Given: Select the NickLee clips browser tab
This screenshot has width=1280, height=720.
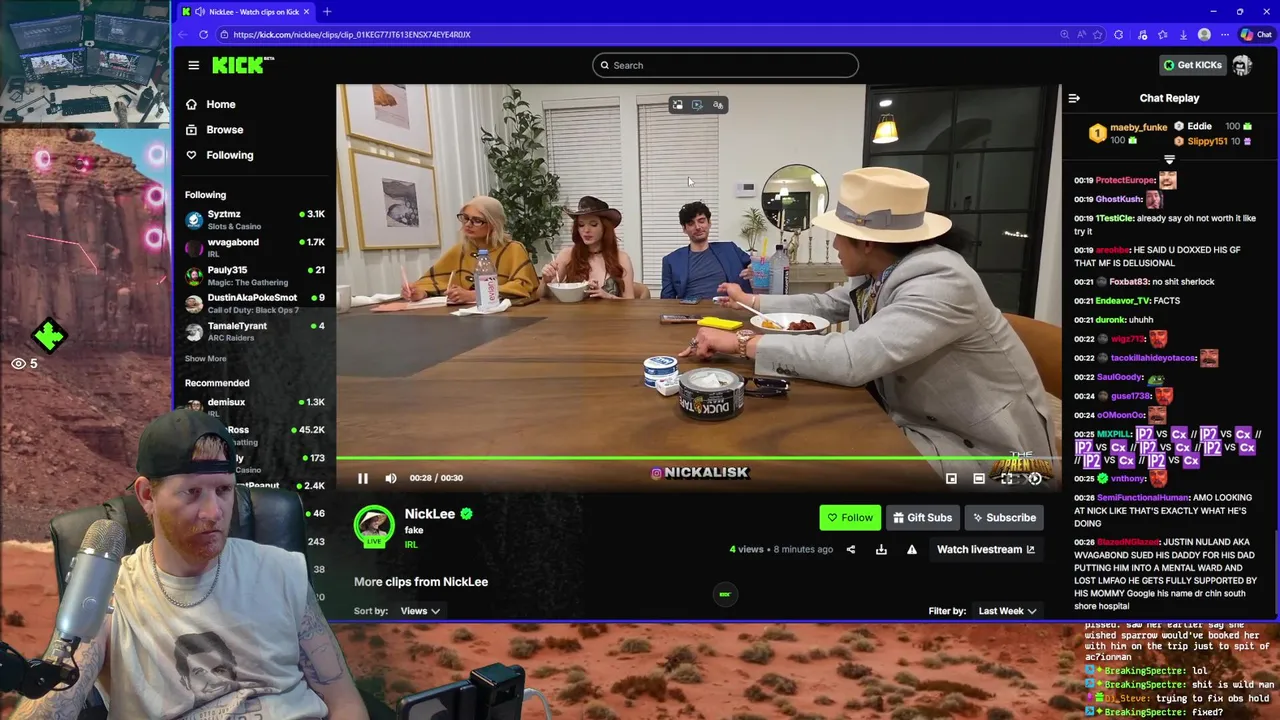Looking at the screenshot, I should [x=247, y=11].
